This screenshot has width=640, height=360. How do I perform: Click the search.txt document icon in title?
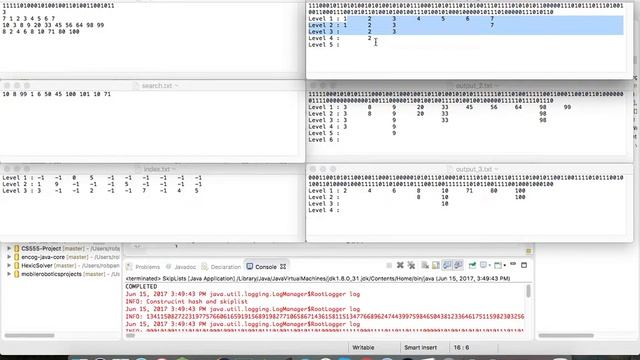(x=136, y=86)
